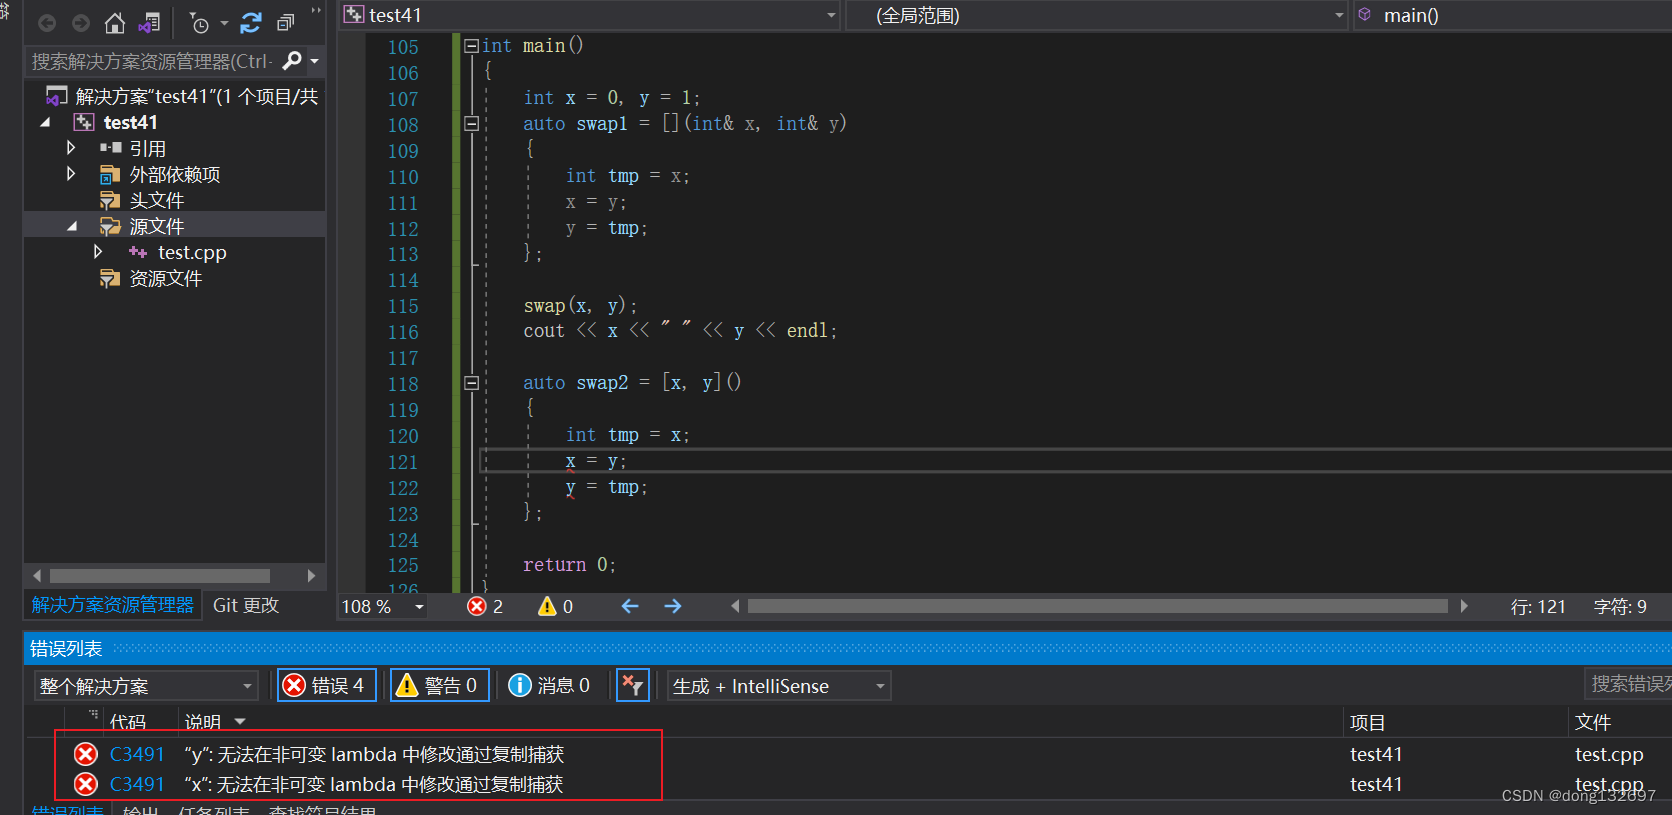
Task: Sort by the 文件 column header
Action: click(1592, 722)
